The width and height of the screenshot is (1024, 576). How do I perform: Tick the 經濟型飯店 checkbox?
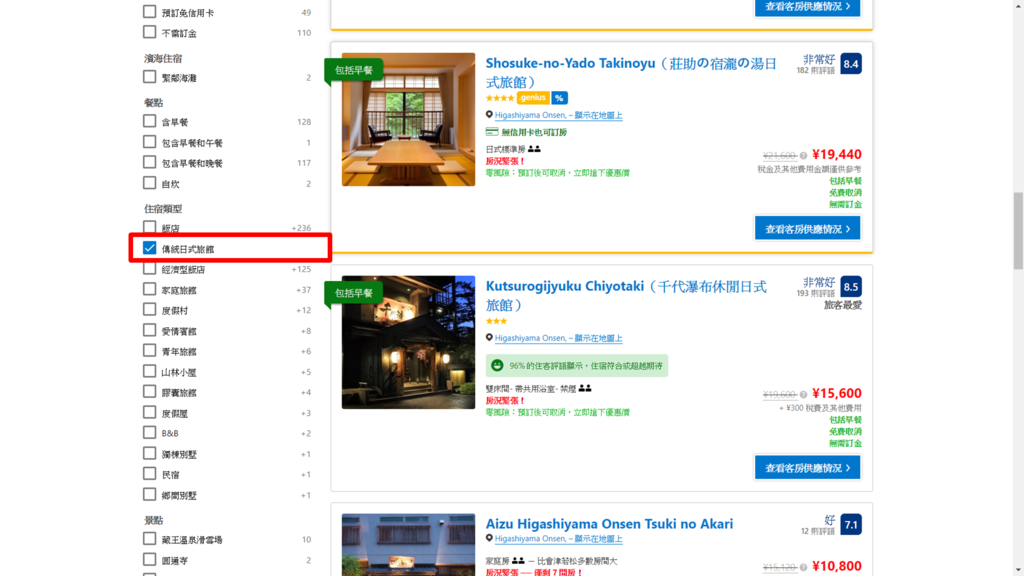[150, 268]
